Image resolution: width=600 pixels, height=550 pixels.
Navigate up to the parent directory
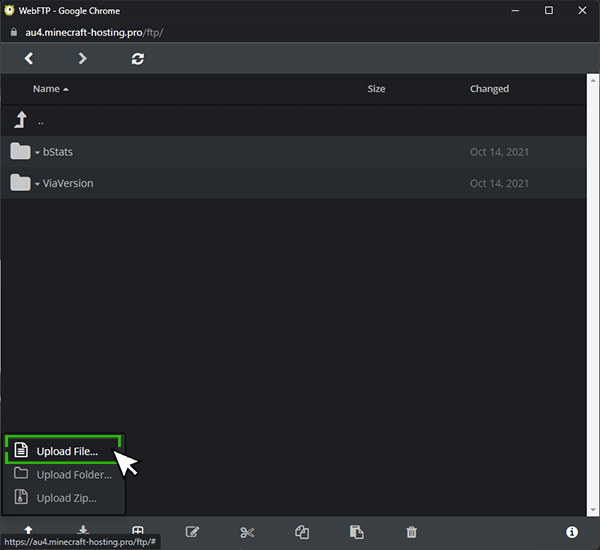coord(21,120)
